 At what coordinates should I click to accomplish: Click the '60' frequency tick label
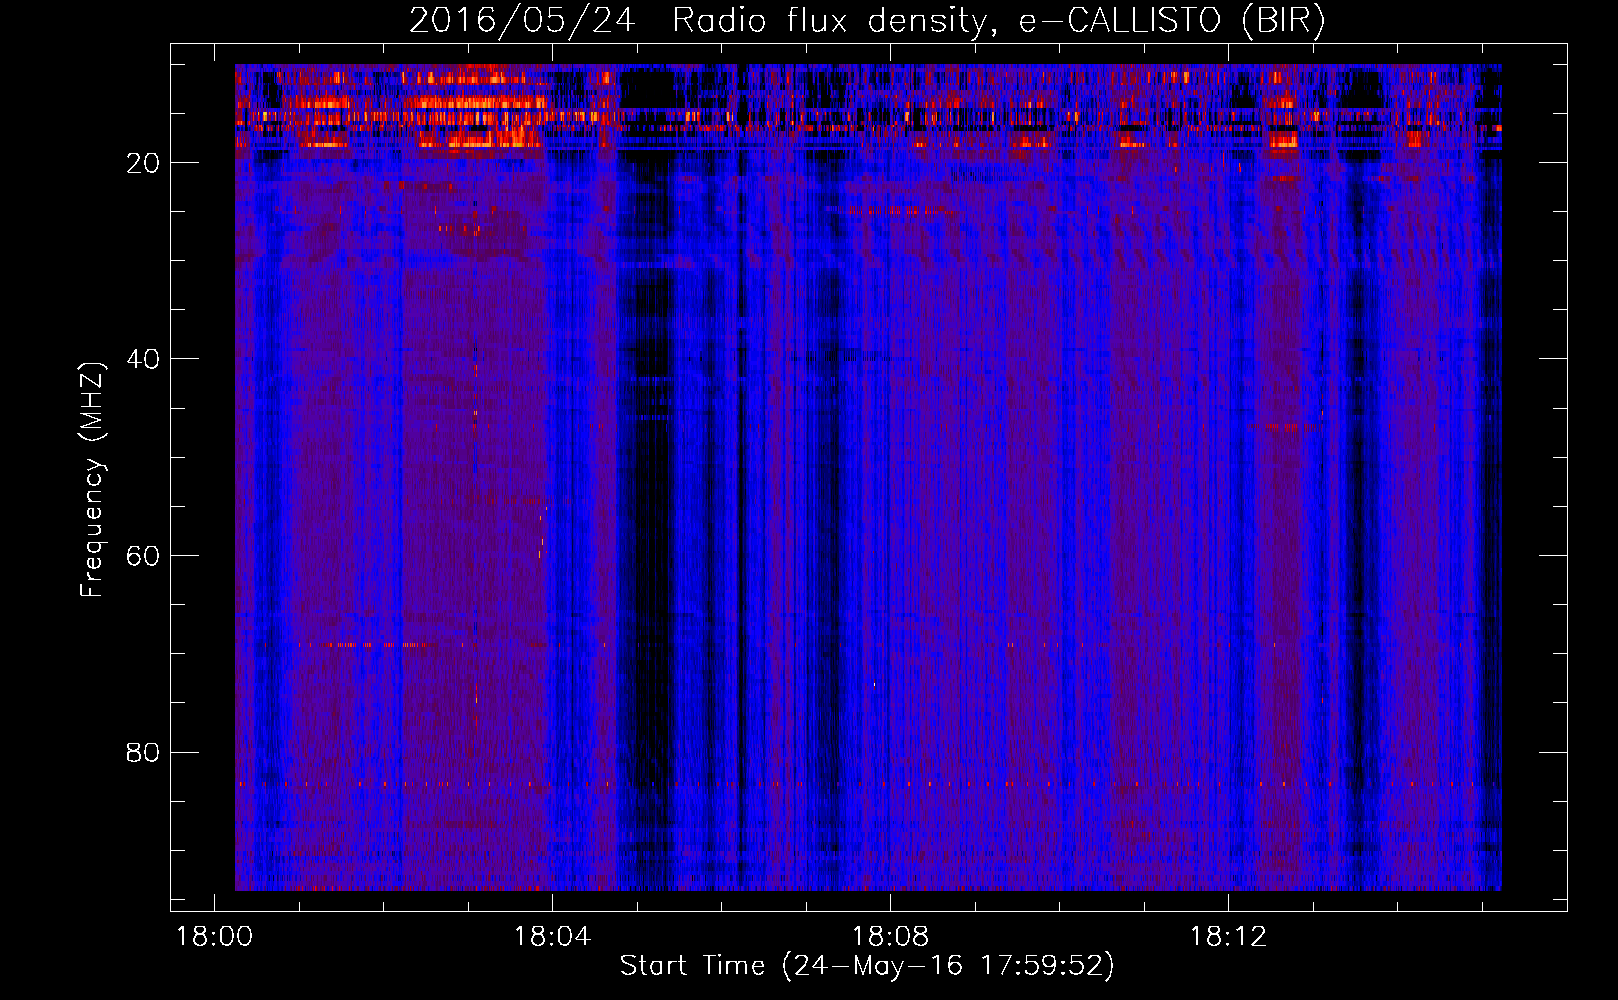(x=143, y=556)
